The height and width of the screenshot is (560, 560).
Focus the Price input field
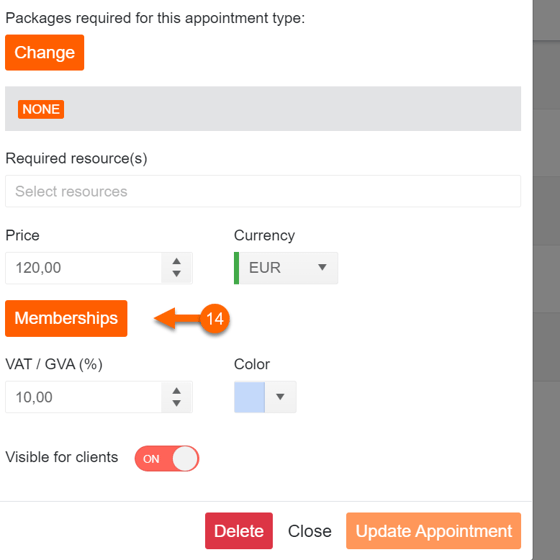click(x=84, y=268)
